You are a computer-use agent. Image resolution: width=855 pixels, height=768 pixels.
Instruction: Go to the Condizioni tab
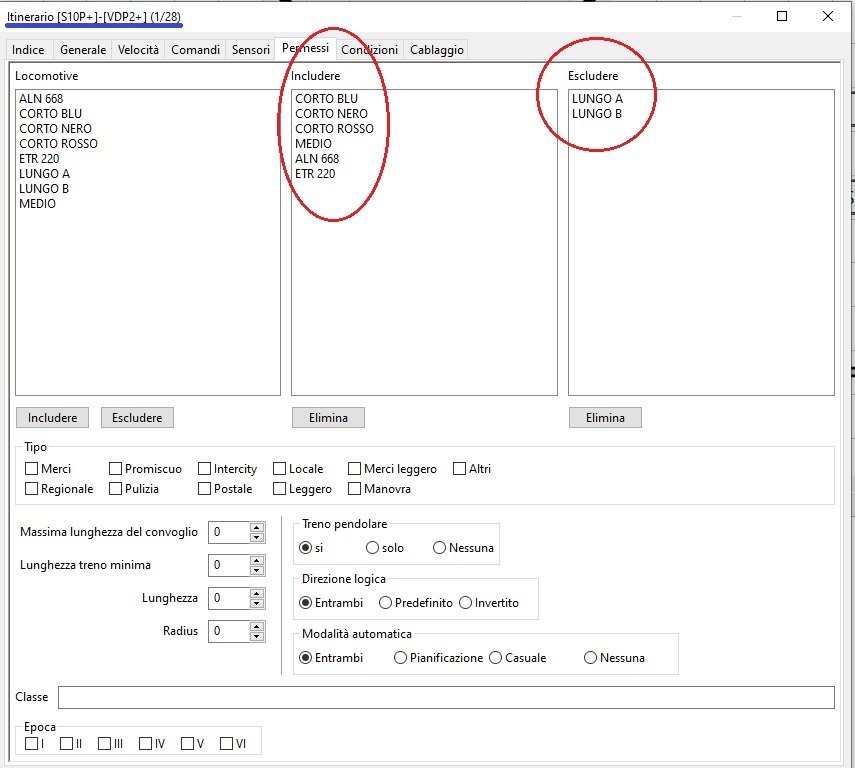370,50
